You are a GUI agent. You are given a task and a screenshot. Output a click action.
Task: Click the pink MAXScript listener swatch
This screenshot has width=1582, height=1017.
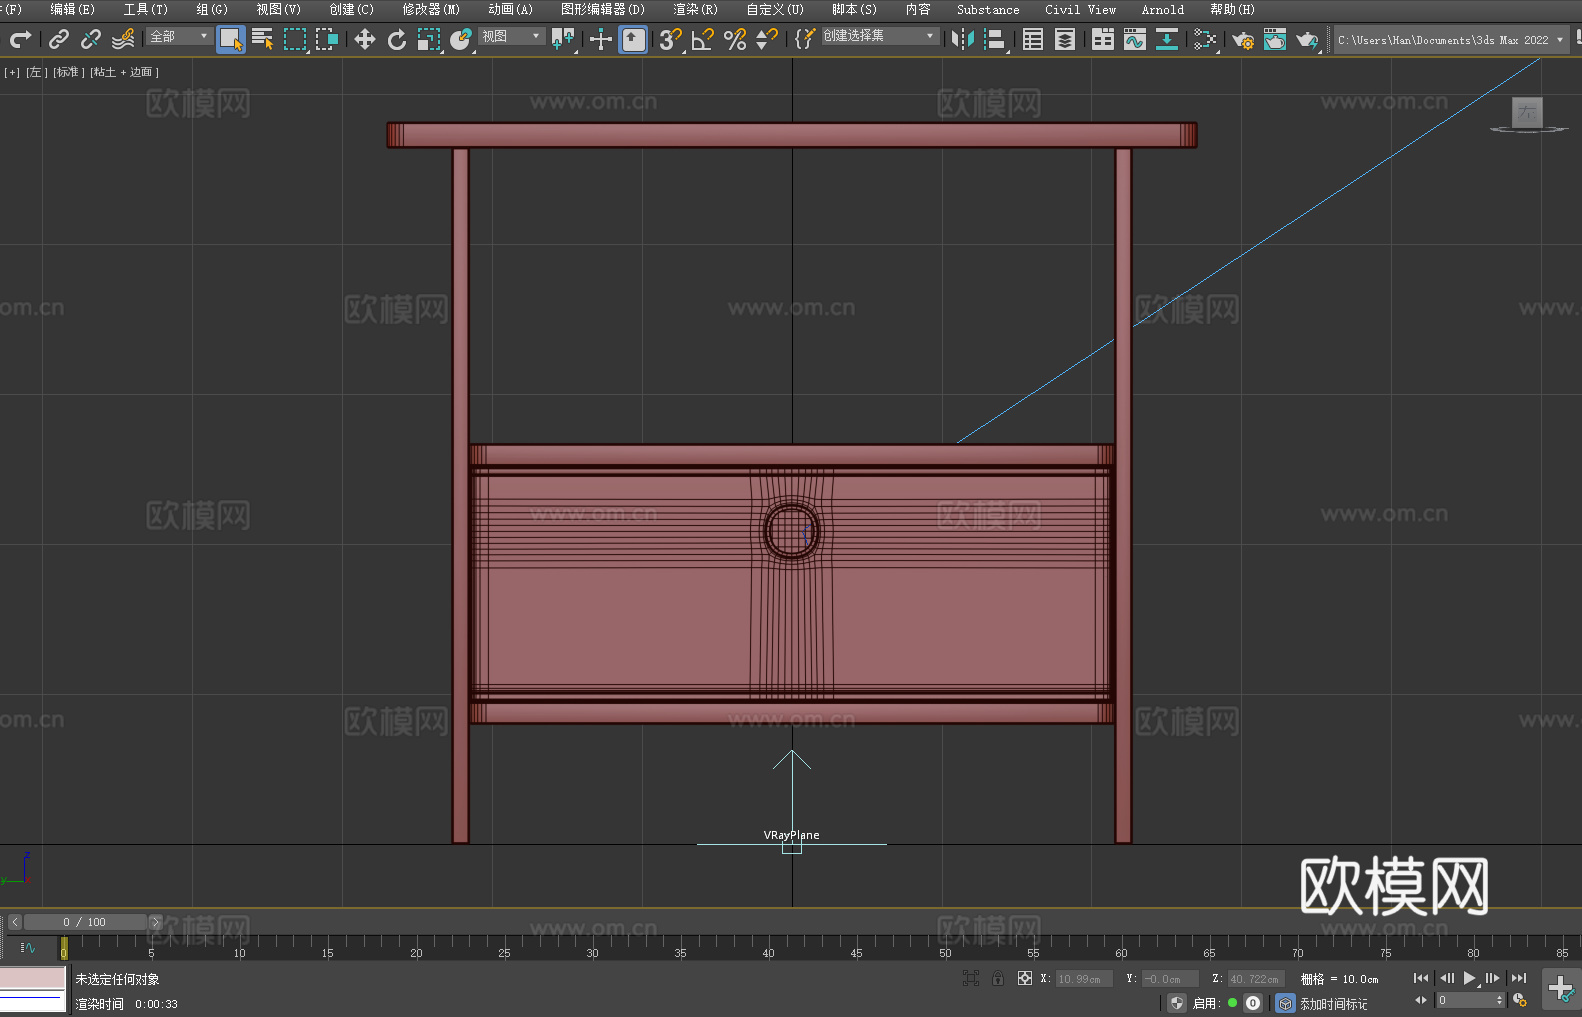(33, 978)
